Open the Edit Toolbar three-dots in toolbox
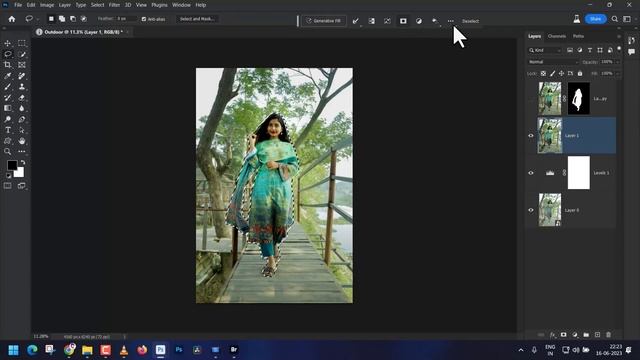This screenshot has height=360, width=640. (x=22, y=151)
